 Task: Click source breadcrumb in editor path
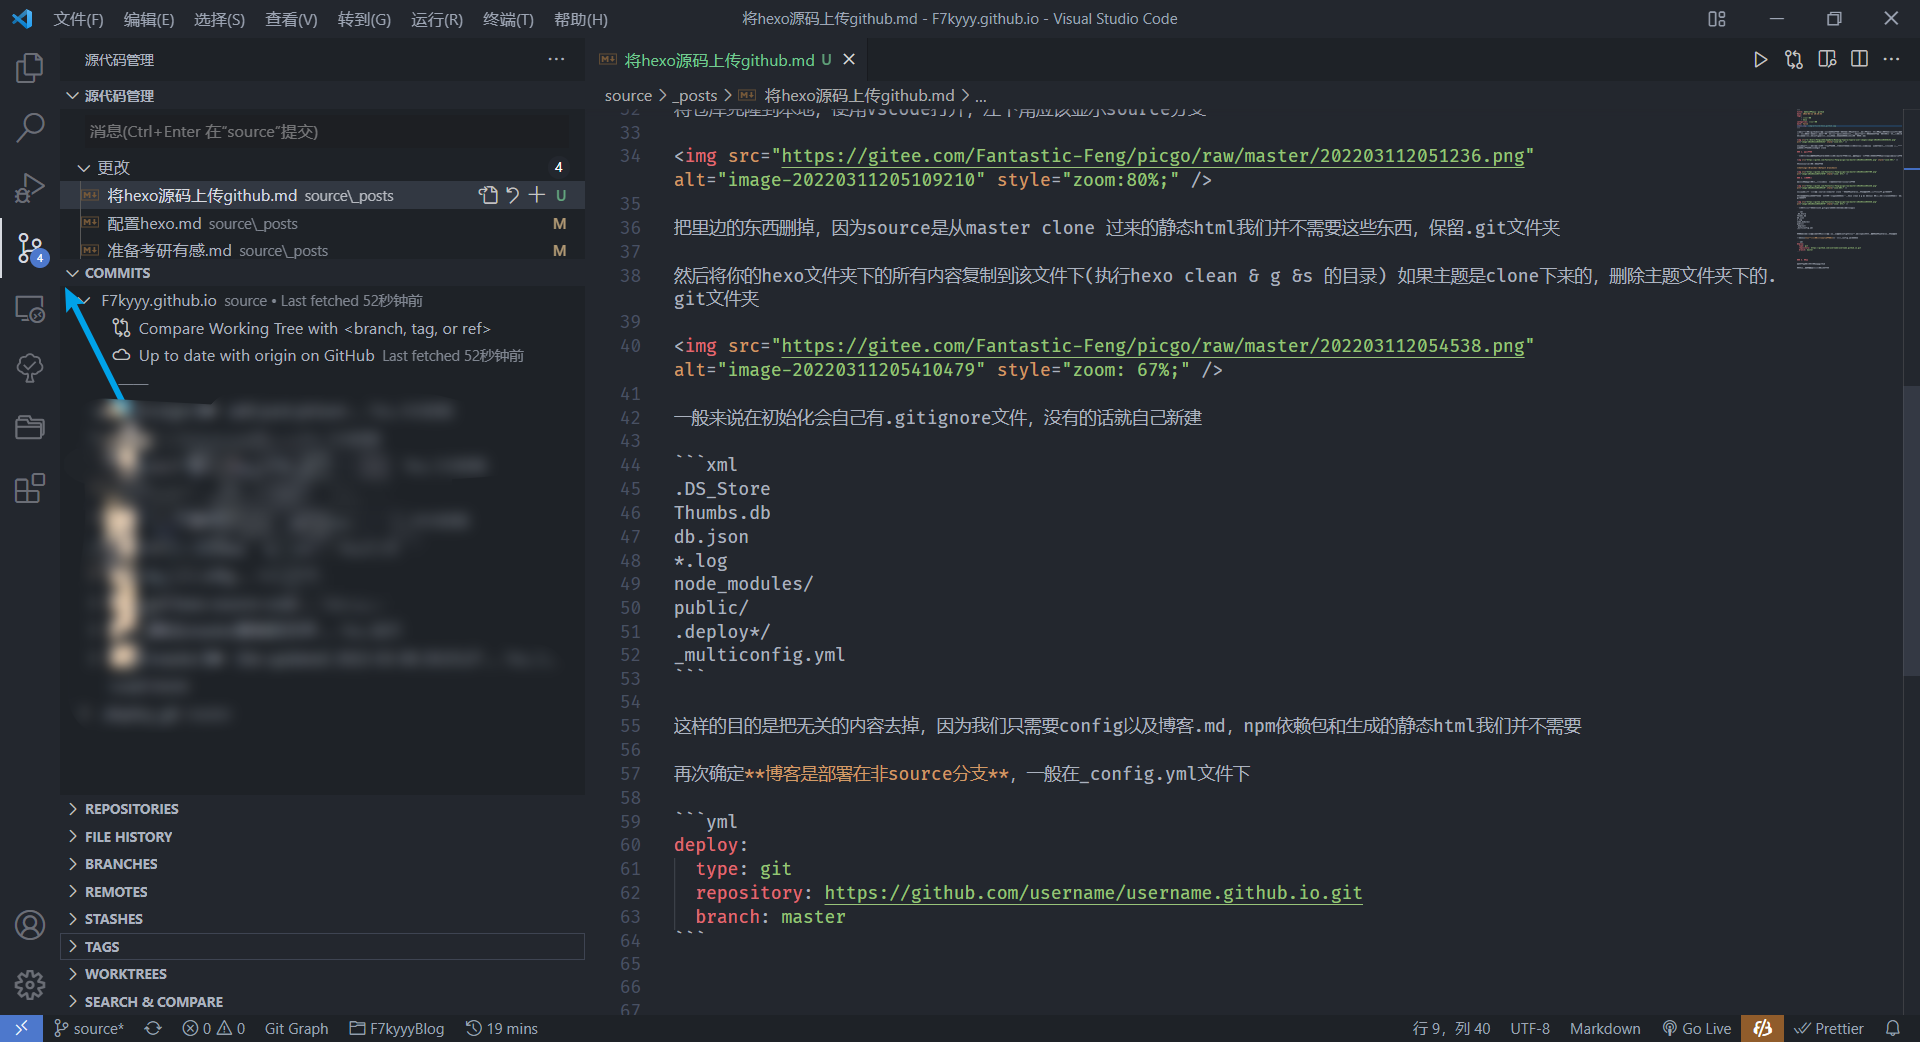(628, 96)
